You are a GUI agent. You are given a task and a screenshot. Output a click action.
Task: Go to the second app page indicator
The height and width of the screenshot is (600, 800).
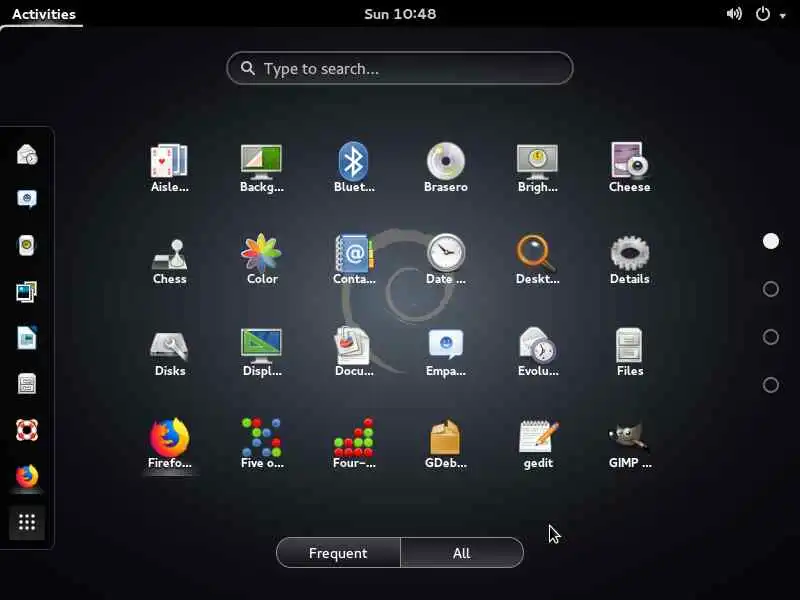click(x=770, y=289)
